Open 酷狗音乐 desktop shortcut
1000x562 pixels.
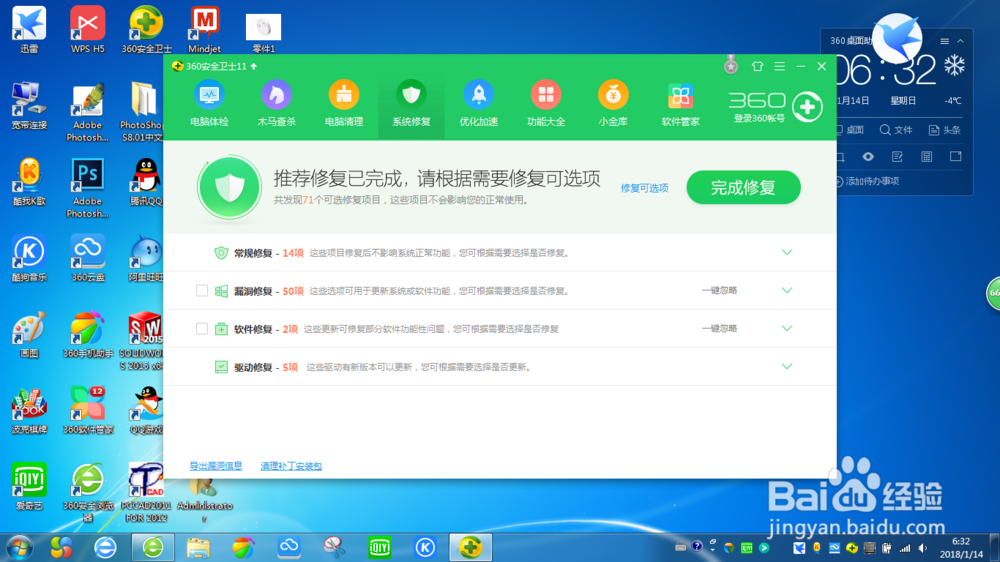(x=29, y=258)
